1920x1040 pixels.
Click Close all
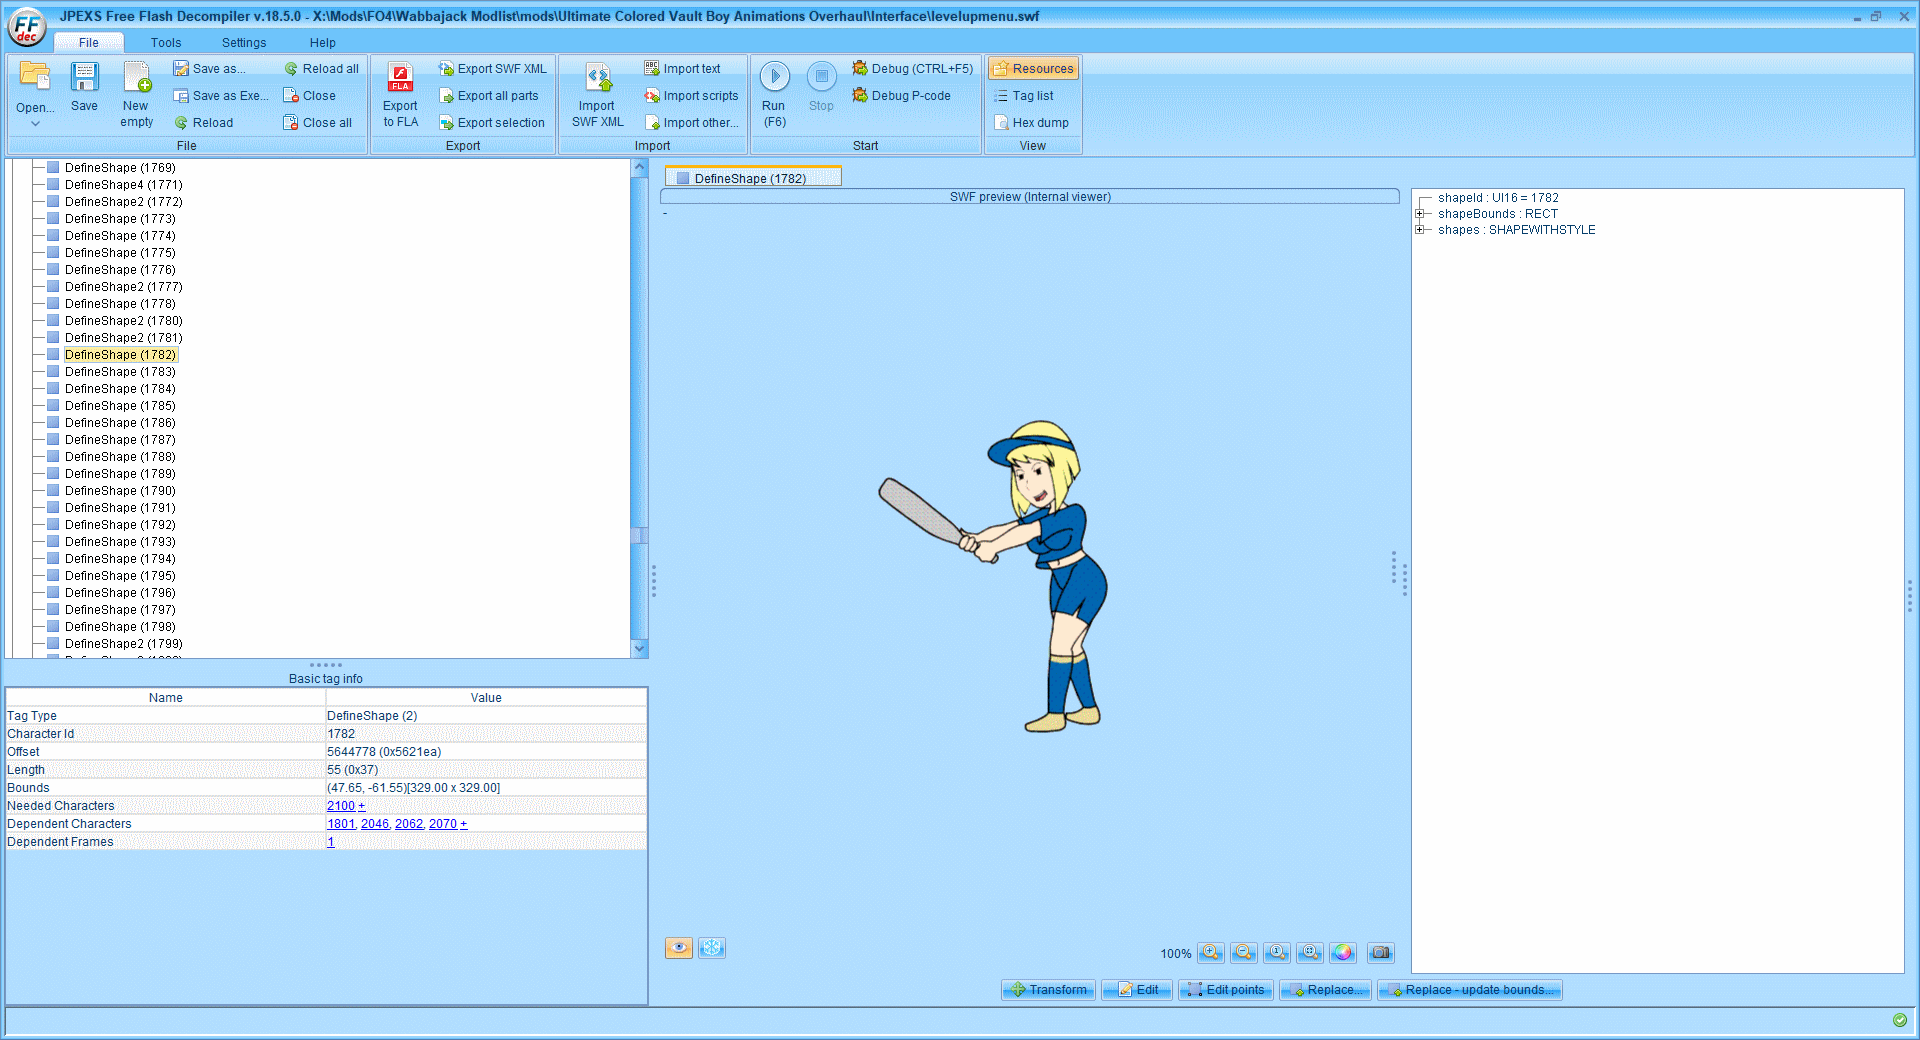(318, 123)
